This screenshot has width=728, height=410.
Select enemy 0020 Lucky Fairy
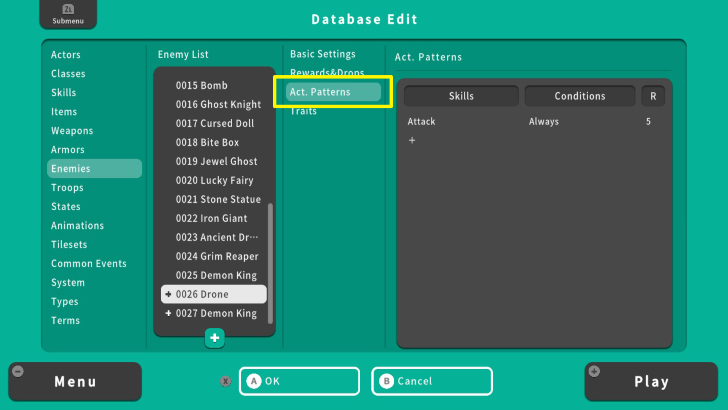point(214,181)
